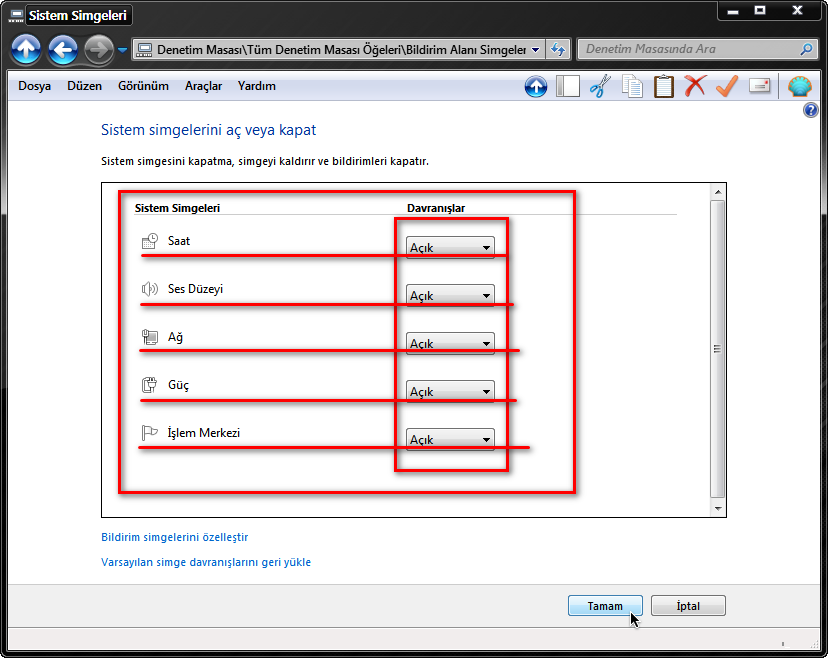Open help via the question mark icon
Viewport: 828px width, 658px height.
(x=811, y=110)
